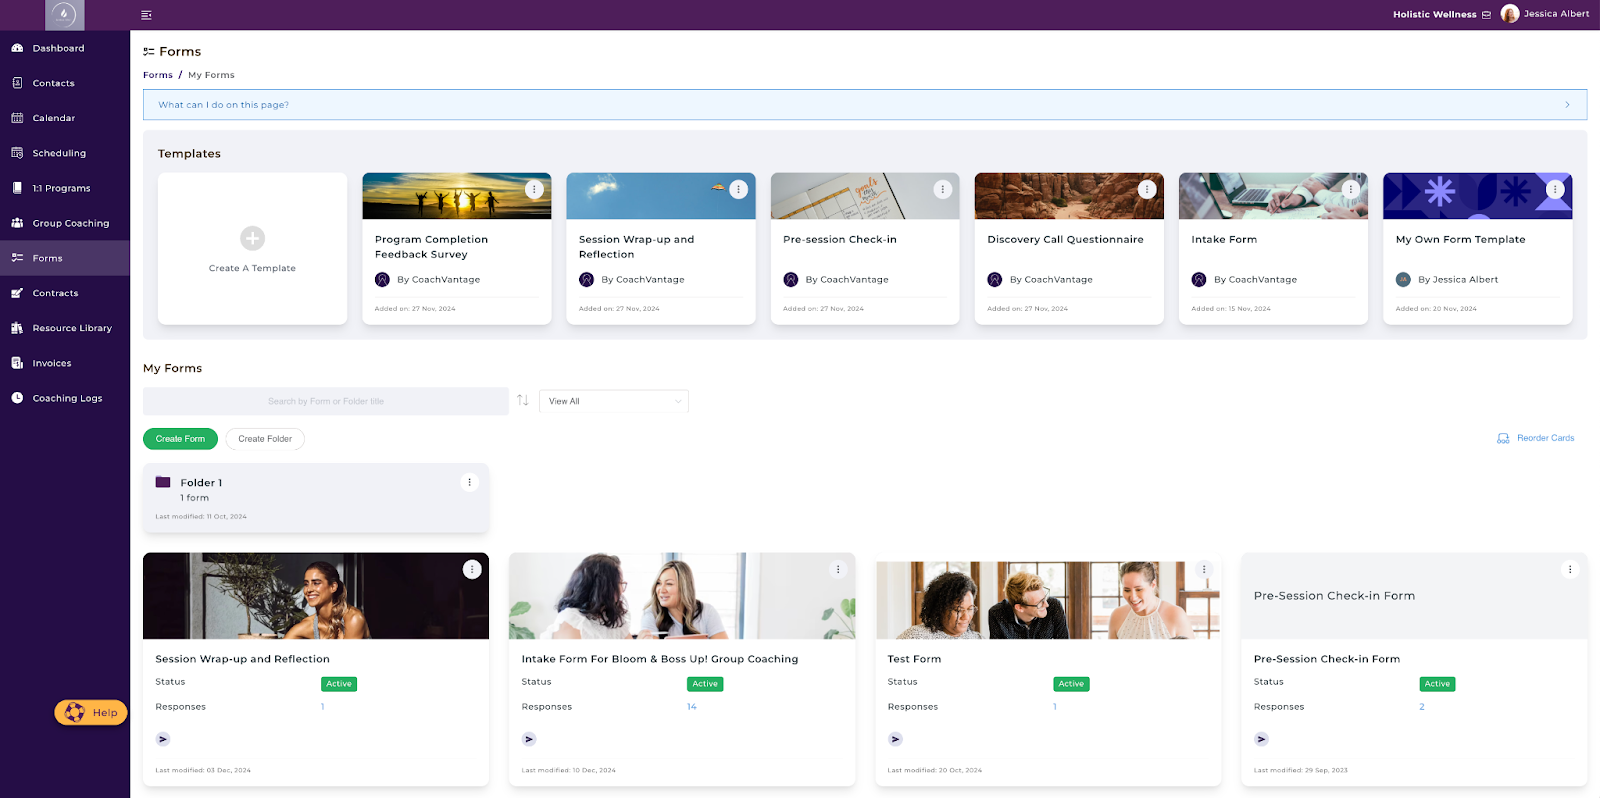The height and width of the screenshot is (798, 1600).
Task: Toggle the sidebar collapse hamburger icon
Action: point(146,15)
